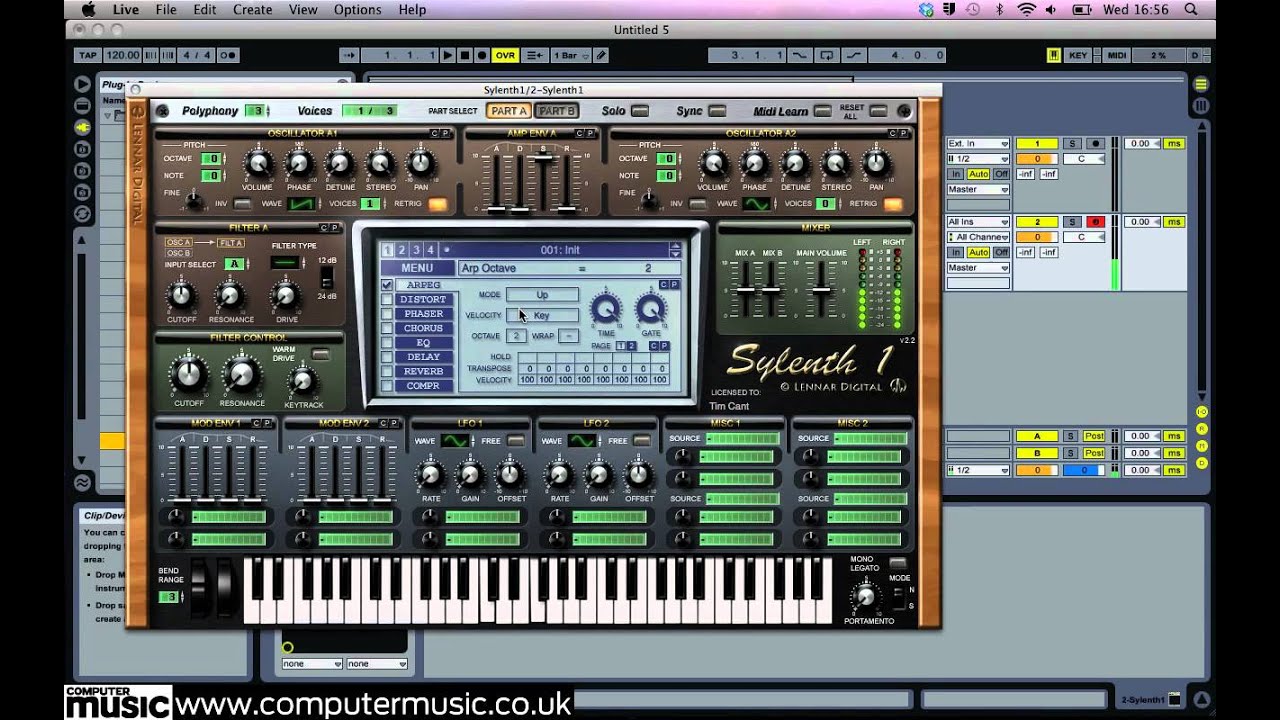Viewport: 1280px width, 720px height.
Task: Open the Options menu
Action: [x=357, y=9]
